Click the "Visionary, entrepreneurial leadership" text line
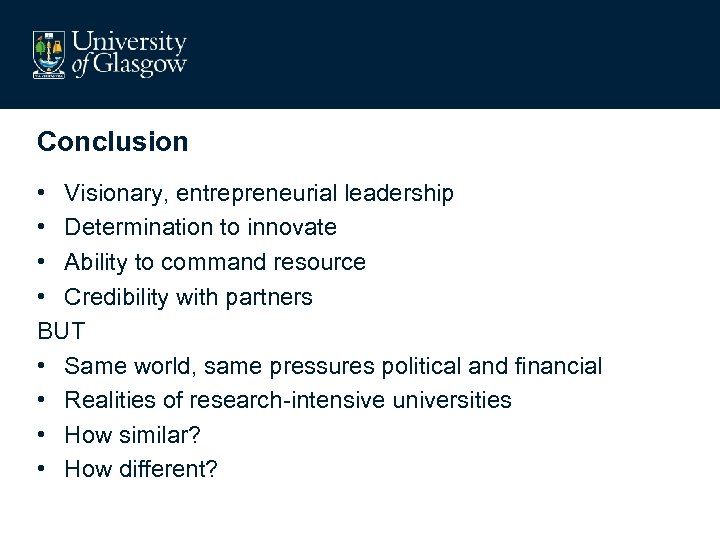Viewport: 720px width, 540px height. click(258, 193)
